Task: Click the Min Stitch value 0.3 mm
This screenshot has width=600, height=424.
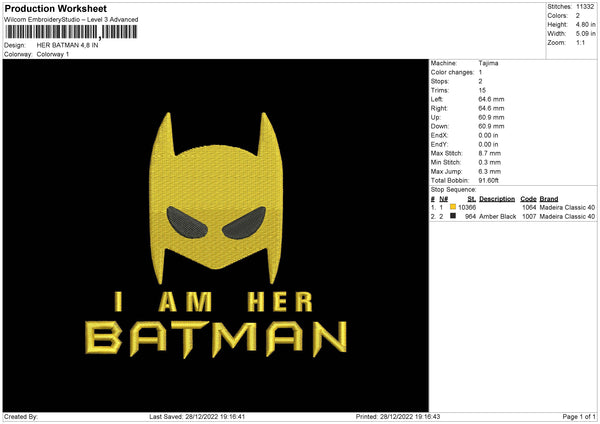Action: click(489, 162)
